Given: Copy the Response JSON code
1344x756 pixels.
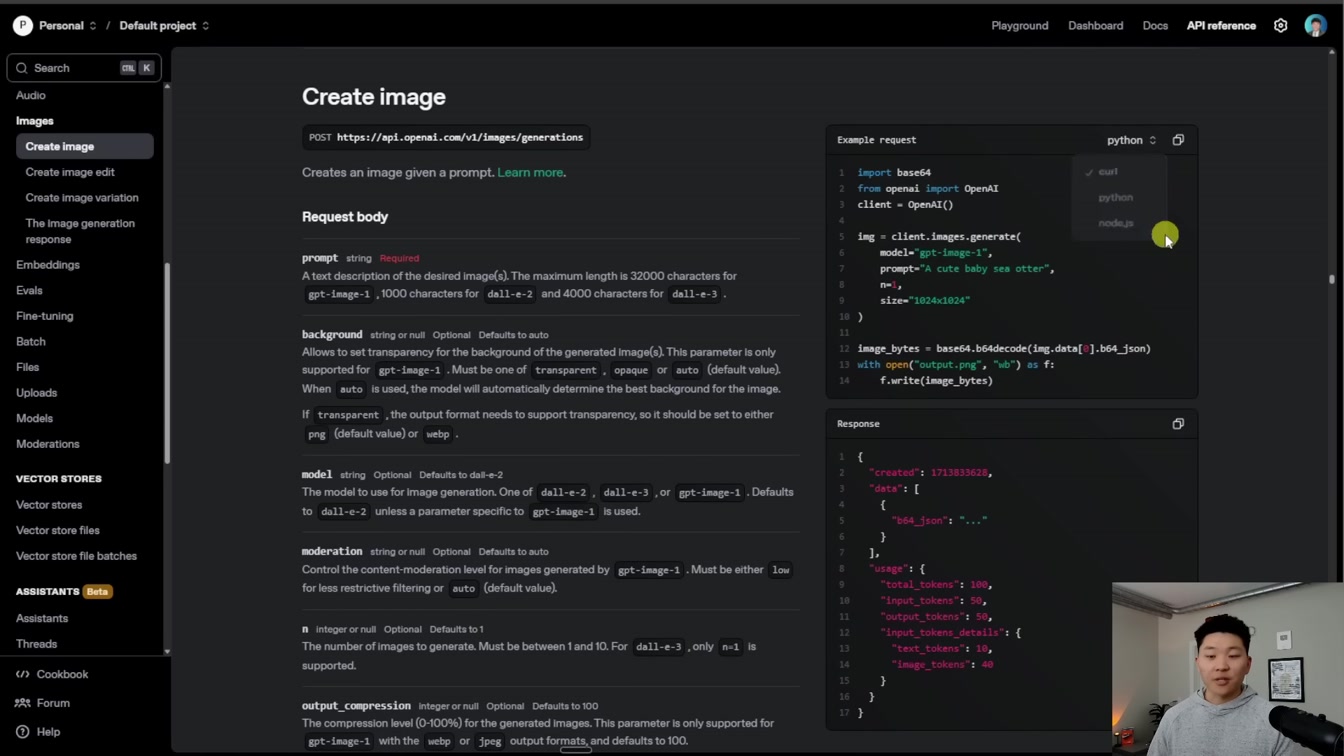Looking at the screenshot, I should [1178, 424].
